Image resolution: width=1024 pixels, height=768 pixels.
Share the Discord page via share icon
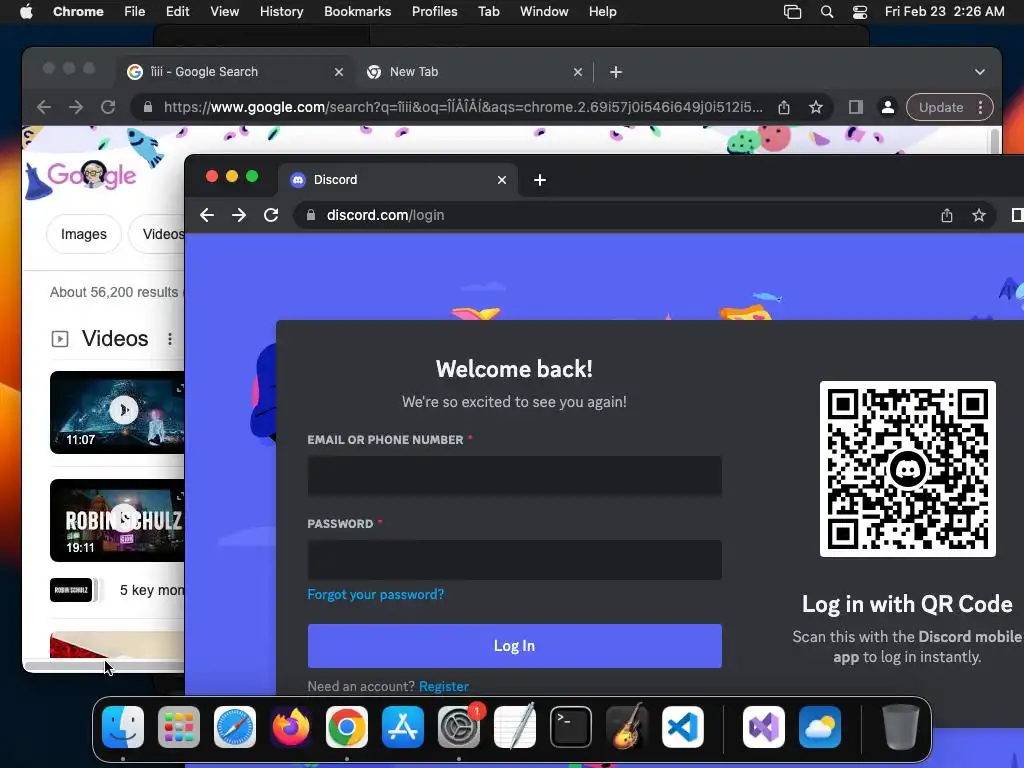[x=946, y=215]
